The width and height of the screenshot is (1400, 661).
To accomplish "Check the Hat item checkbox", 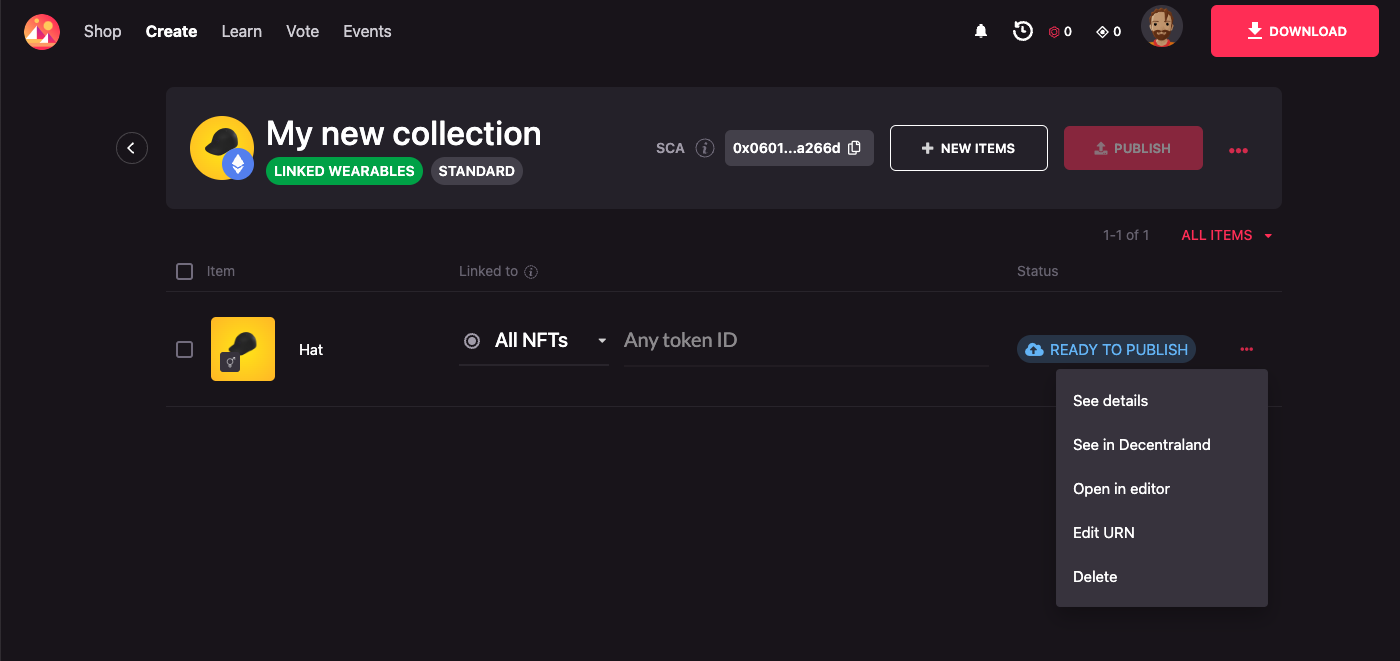I will tap(184, 349).
